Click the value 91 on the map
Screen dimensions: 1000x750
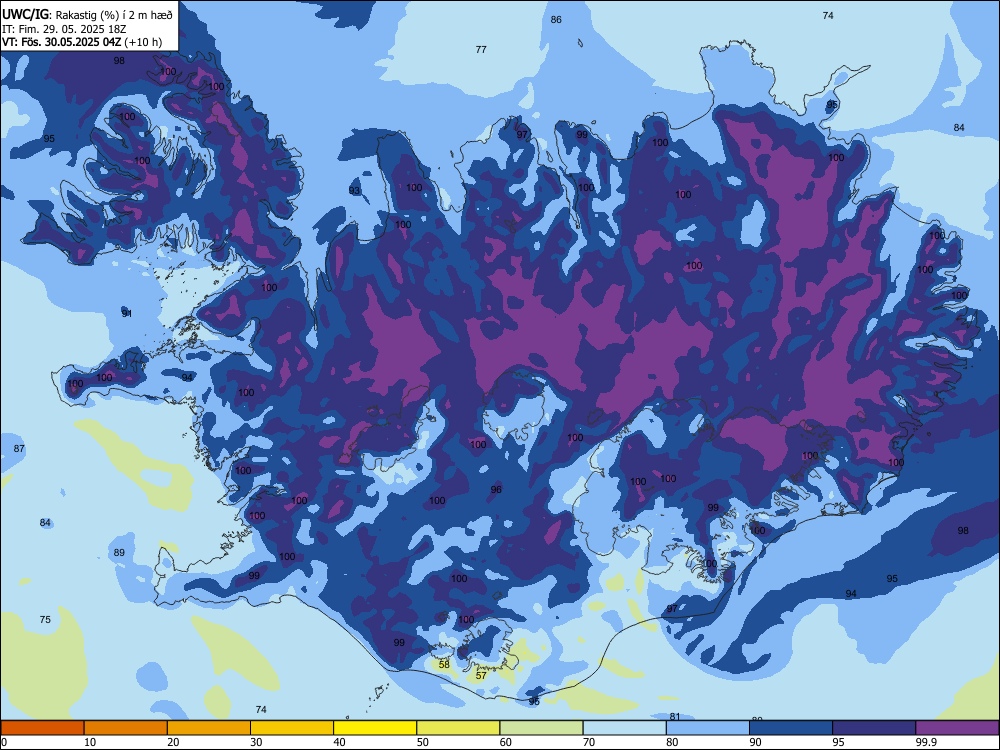127,314
